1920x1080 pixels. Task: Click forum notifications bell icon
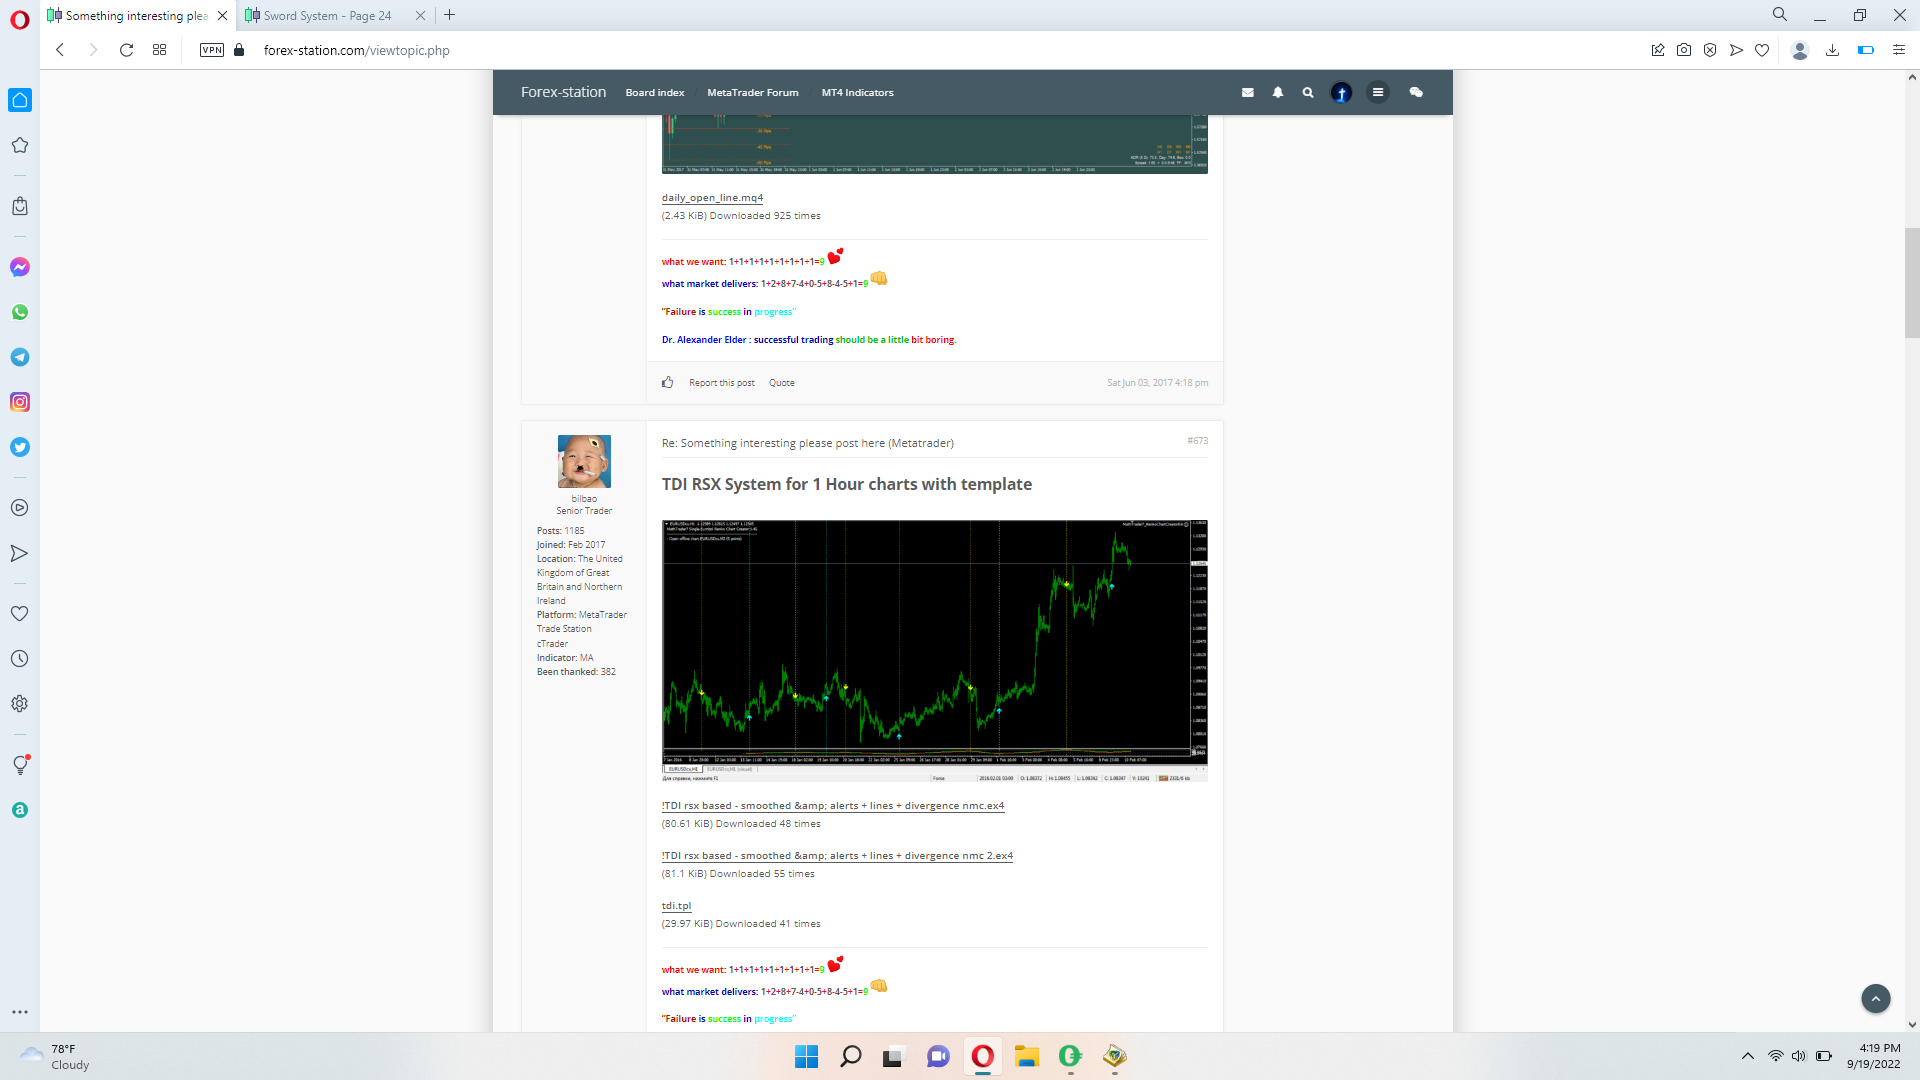1277,92
